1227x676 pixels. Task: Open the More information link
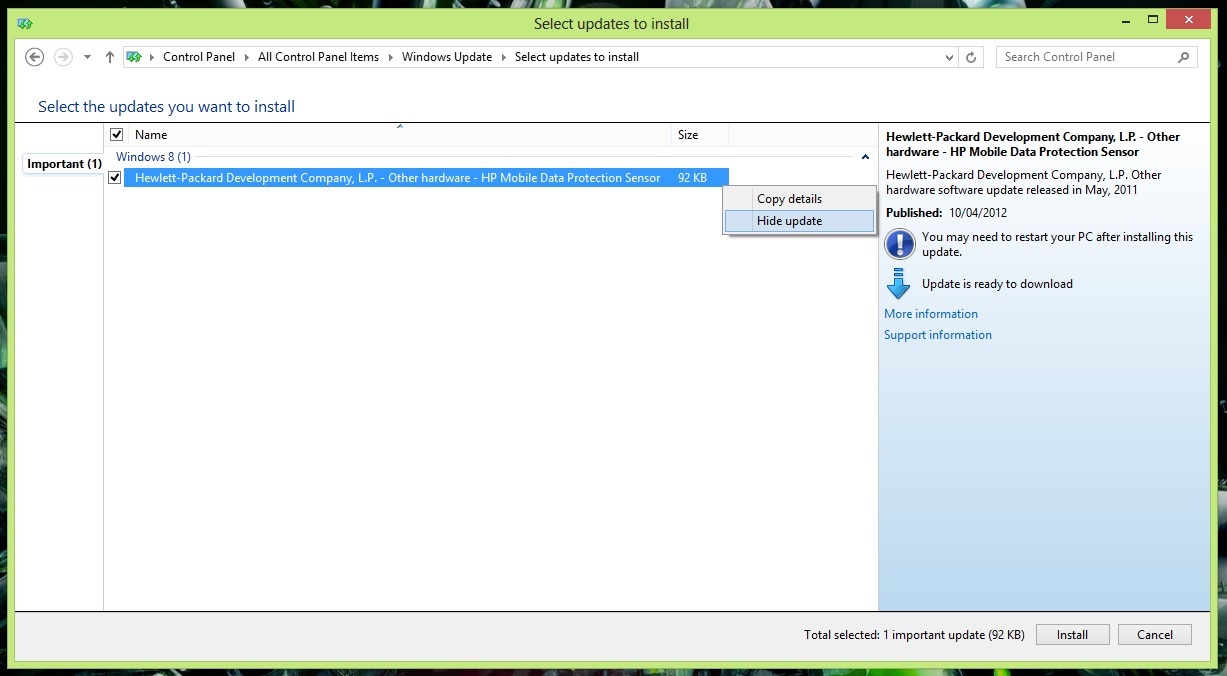[931, 314]
